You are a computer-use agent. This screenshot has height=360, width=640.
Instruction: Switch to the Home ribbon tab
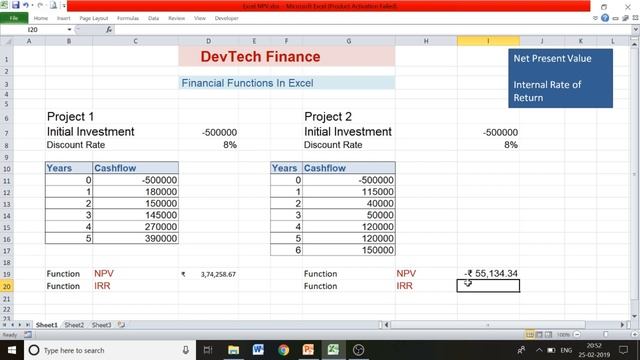[41, 18]
